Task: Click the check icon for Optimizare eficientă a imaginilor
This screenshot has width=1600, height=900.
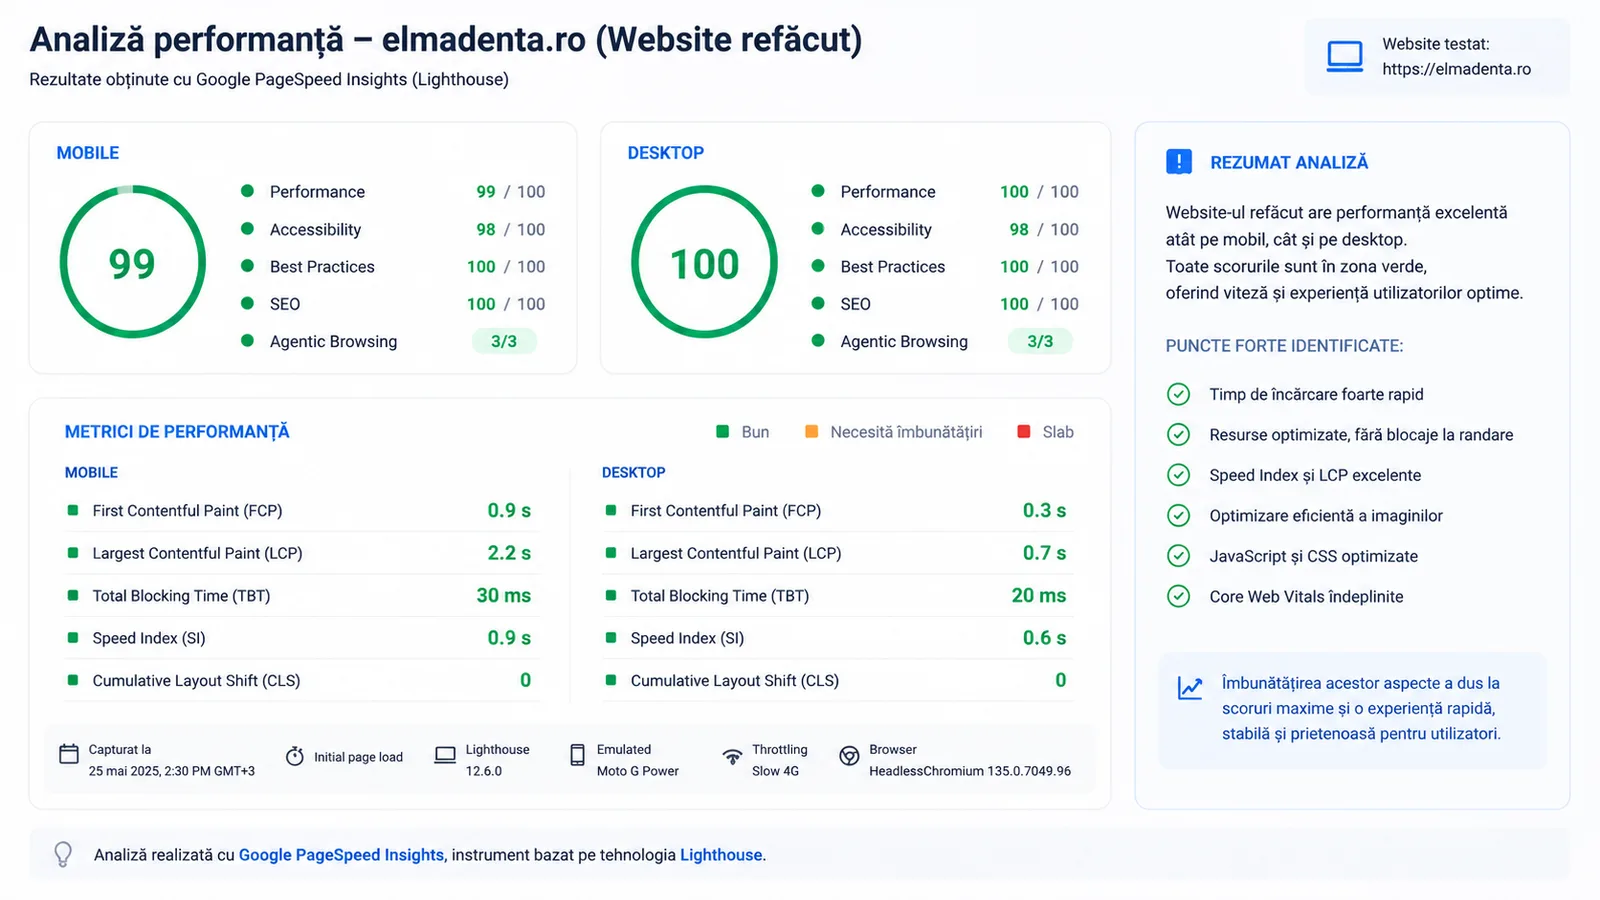Action: (x=1179, y=515)
